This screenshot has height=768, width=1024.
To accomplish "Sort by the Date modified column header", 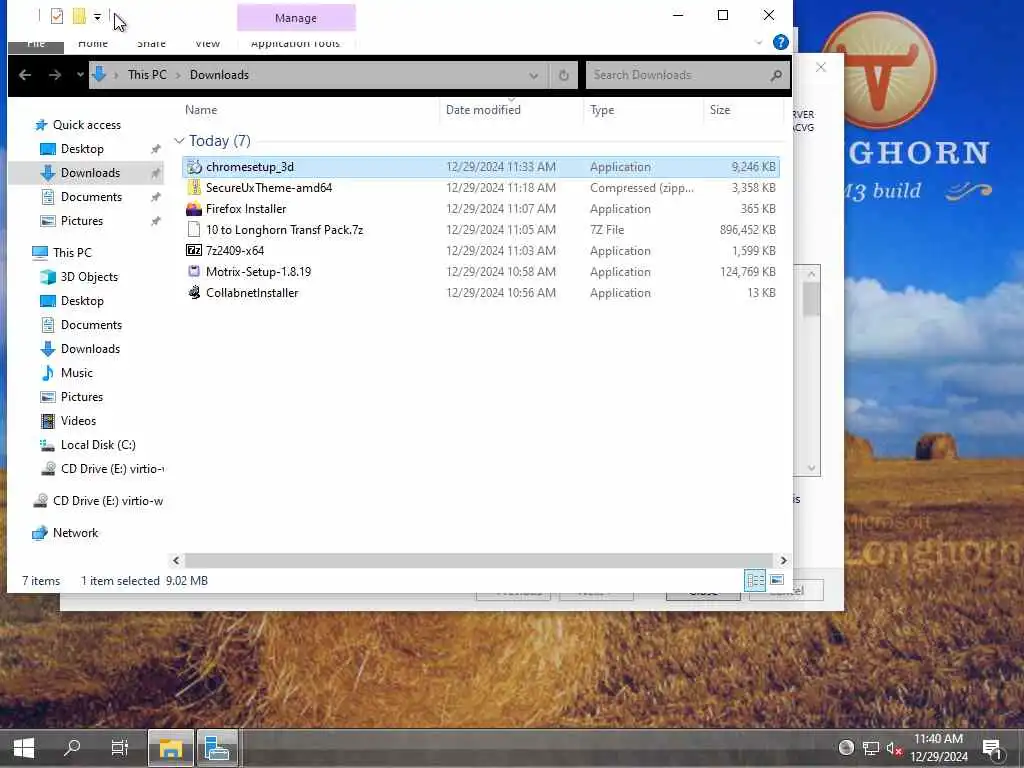I will point(483,110).
